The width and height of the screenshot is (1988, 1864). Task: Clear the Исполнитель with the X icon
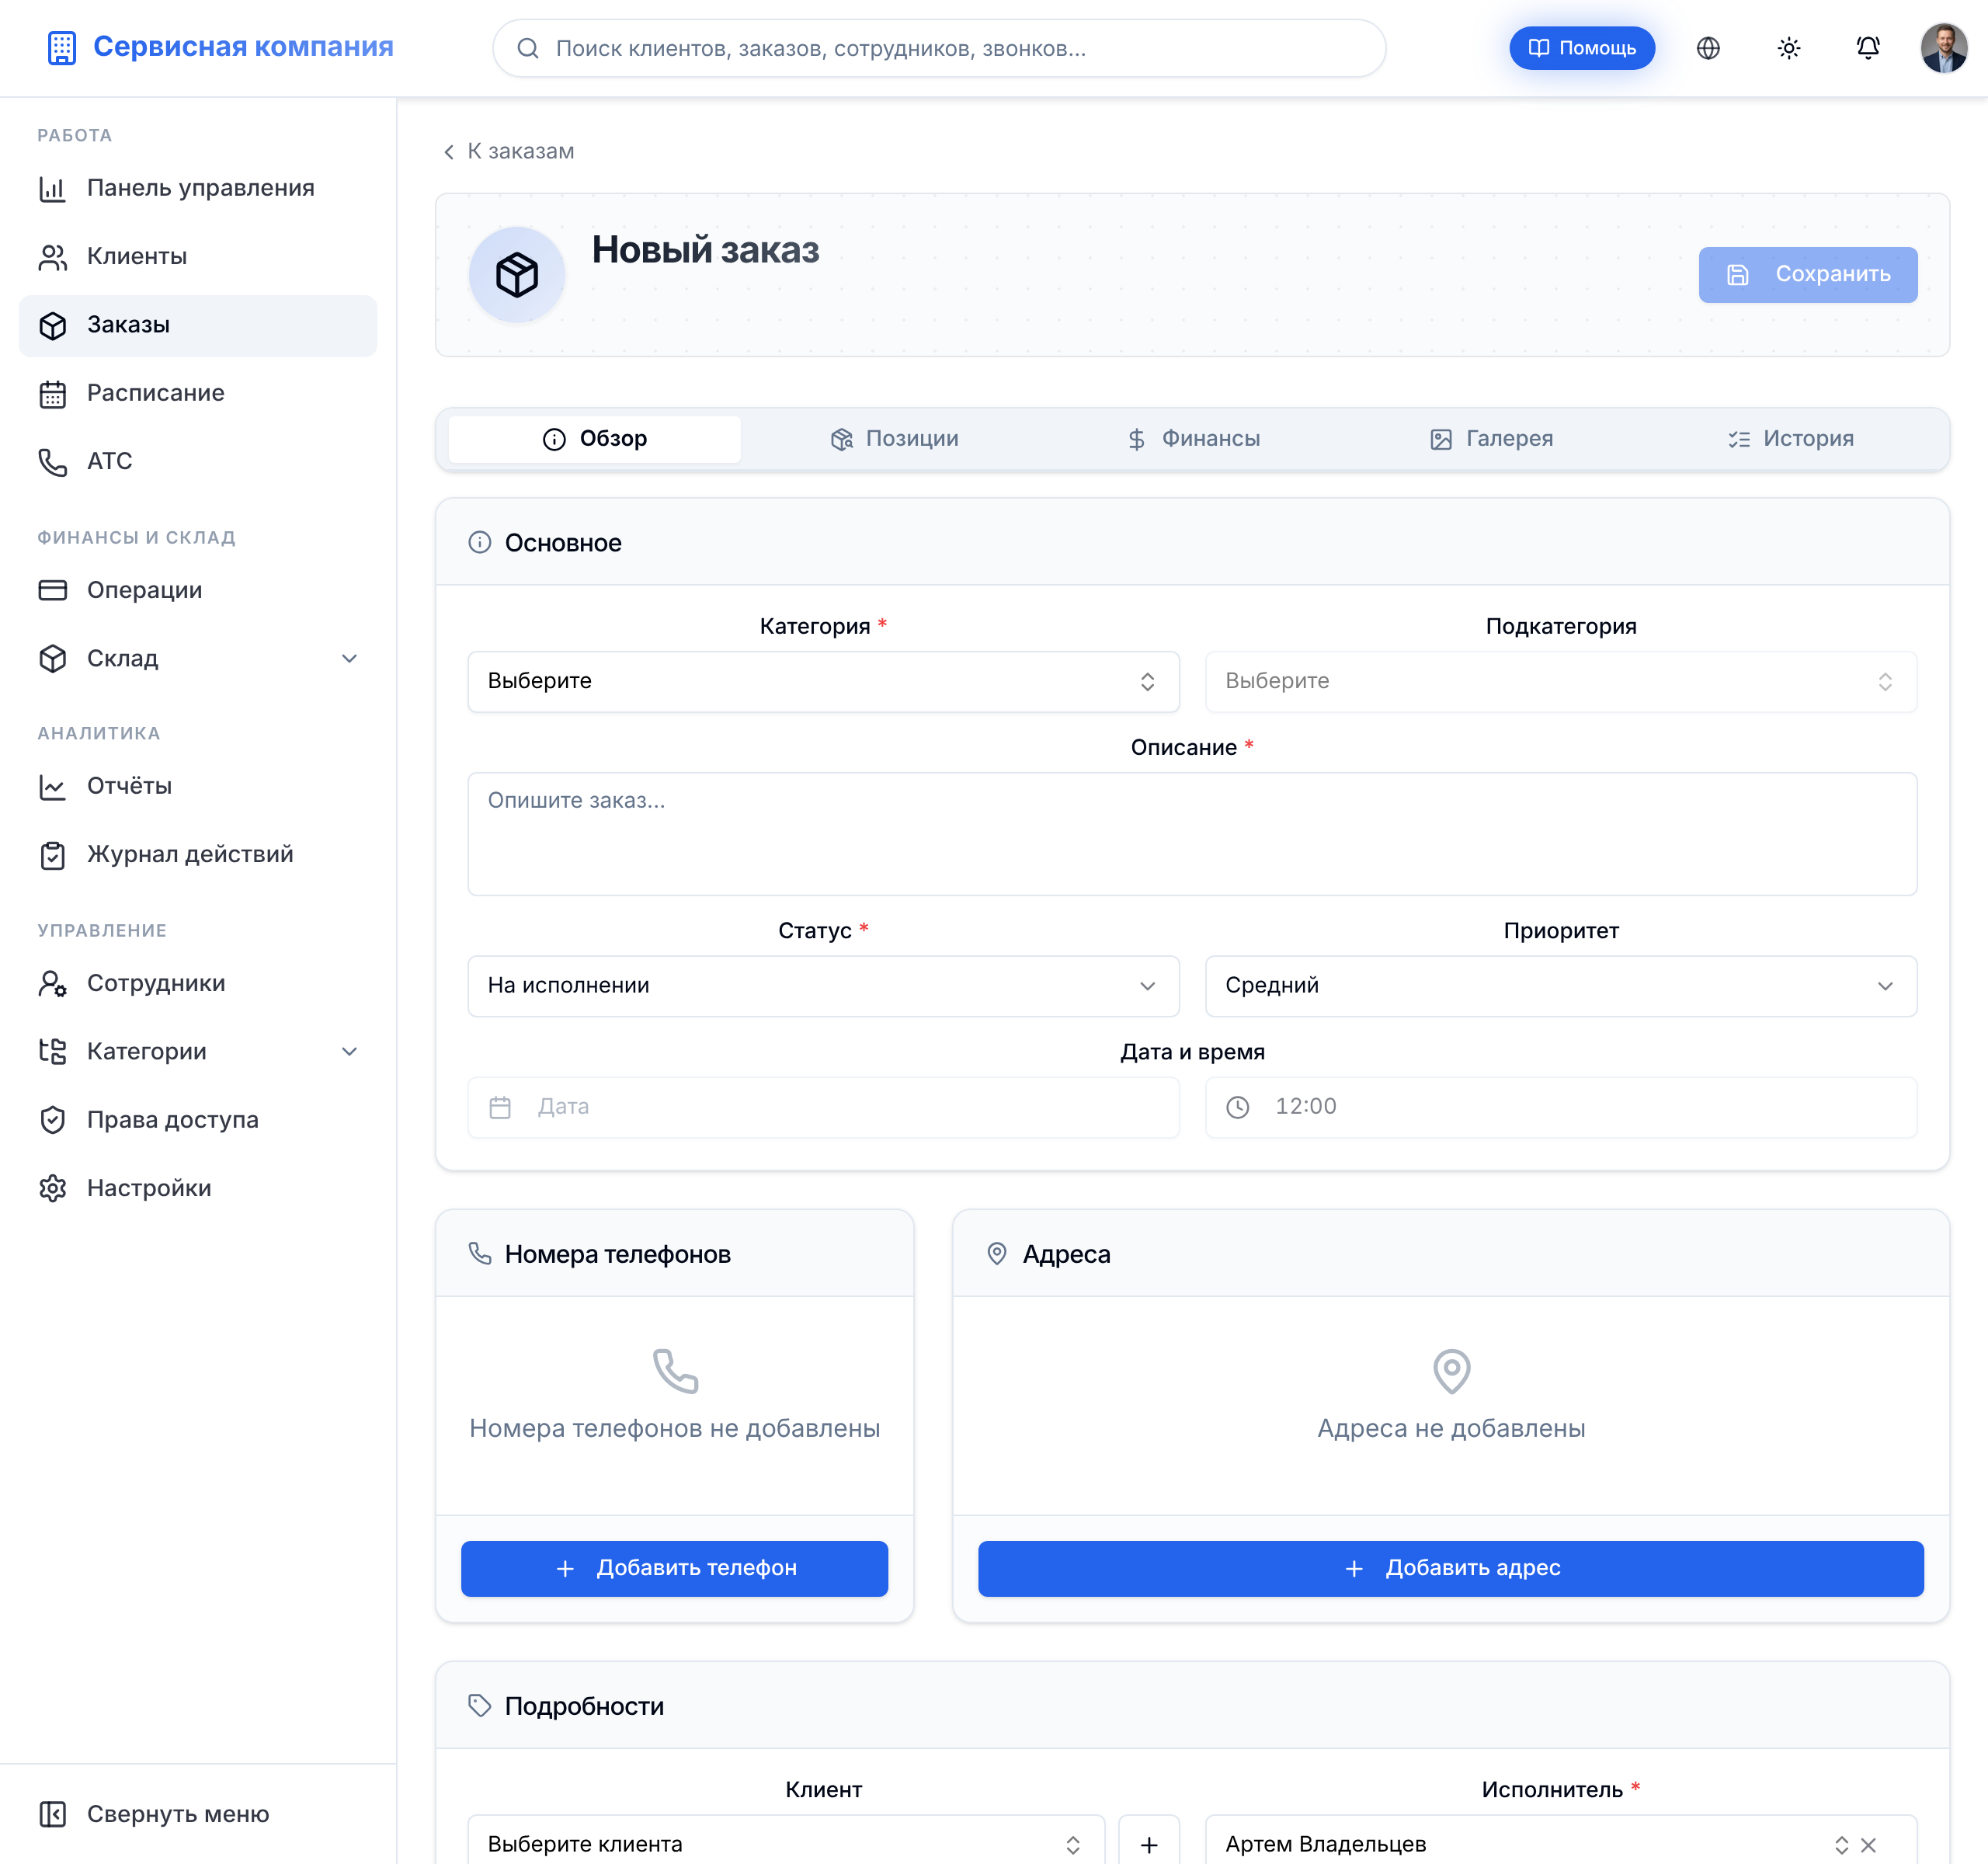coord(1867,1844)
